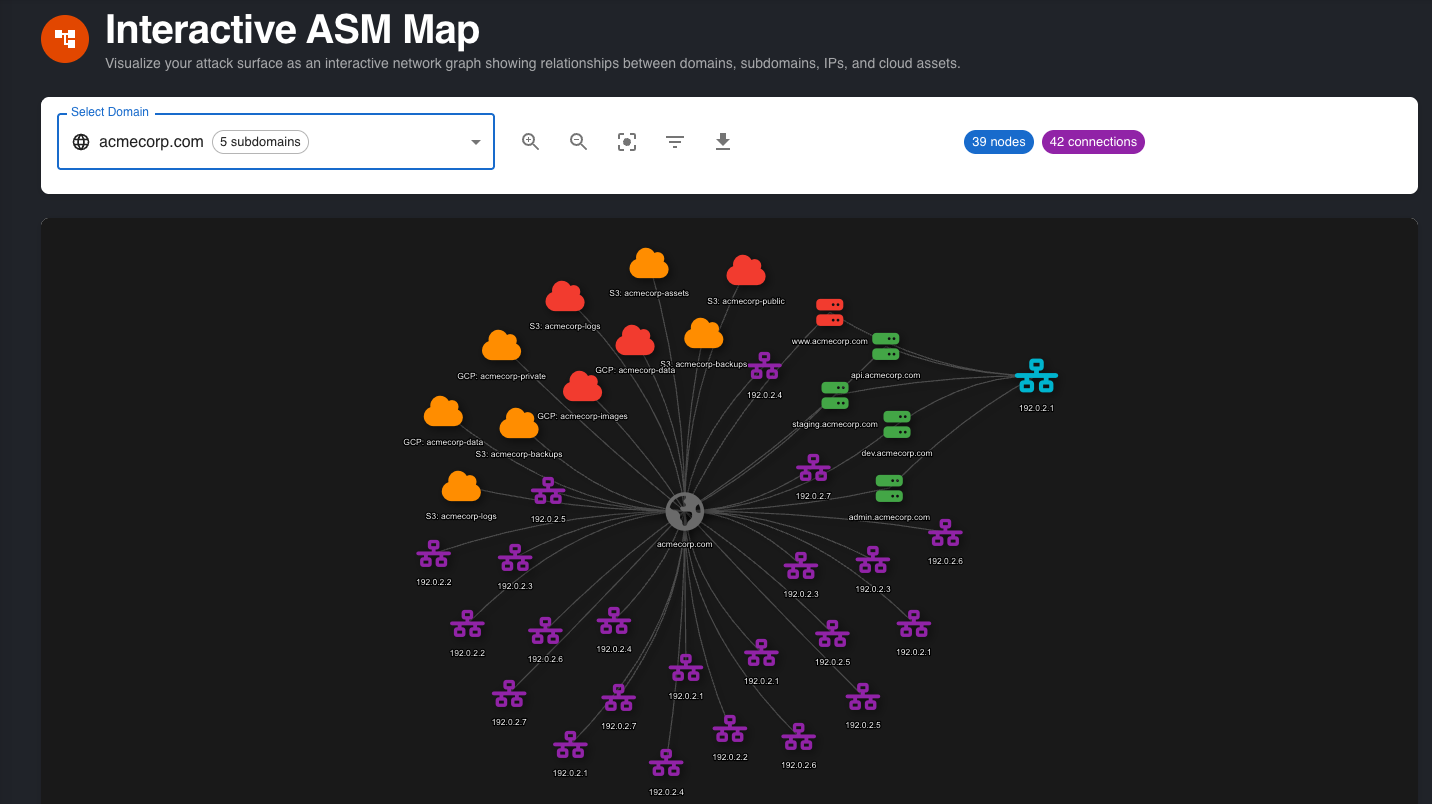
Task: Select the admin.acmecorp.com server node
Action: (889, 488)
